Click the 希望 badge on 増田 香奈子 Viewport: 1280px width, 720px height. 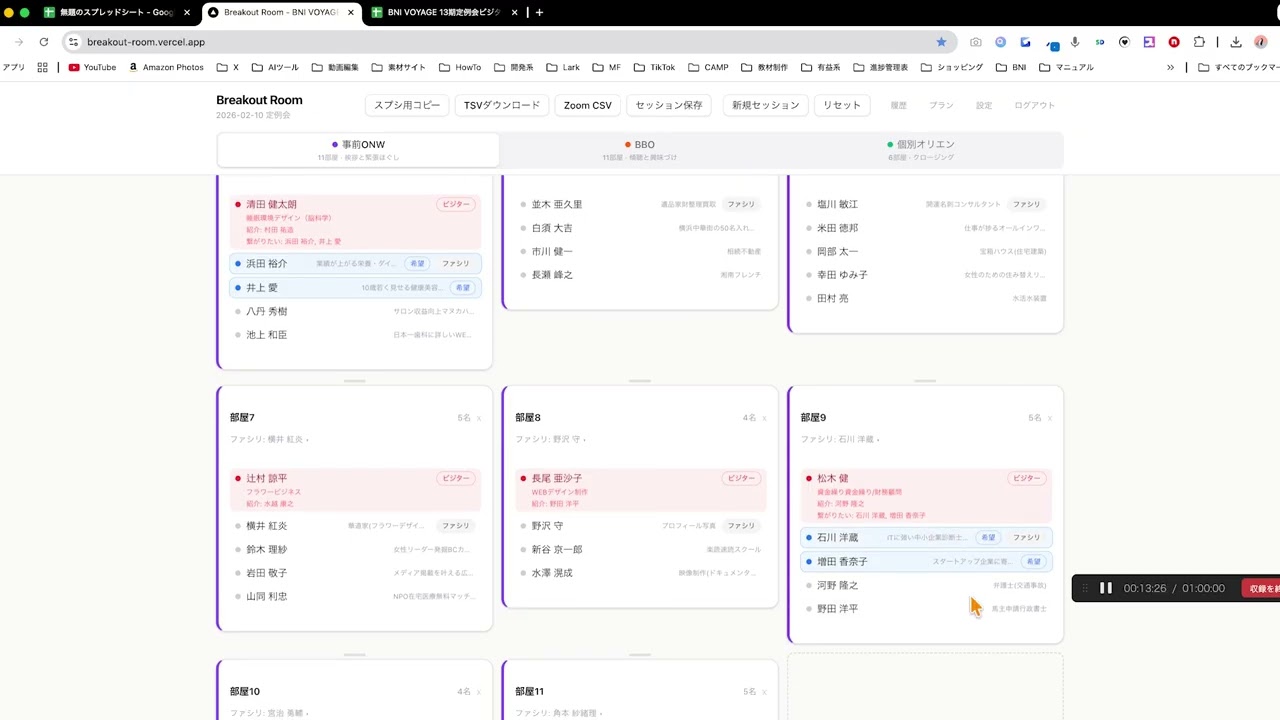click(x=1033, y=562)
